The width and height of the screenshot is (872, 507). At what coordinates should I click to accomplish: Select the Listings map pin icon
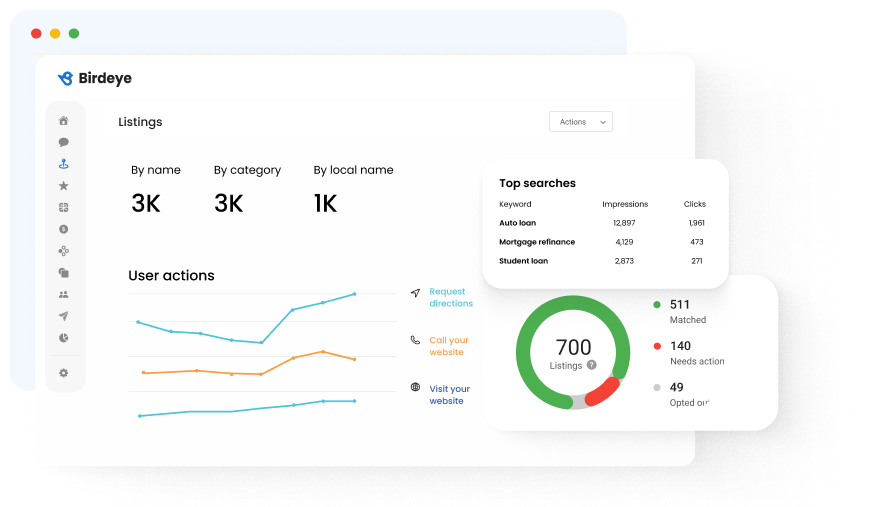point(63,164)
